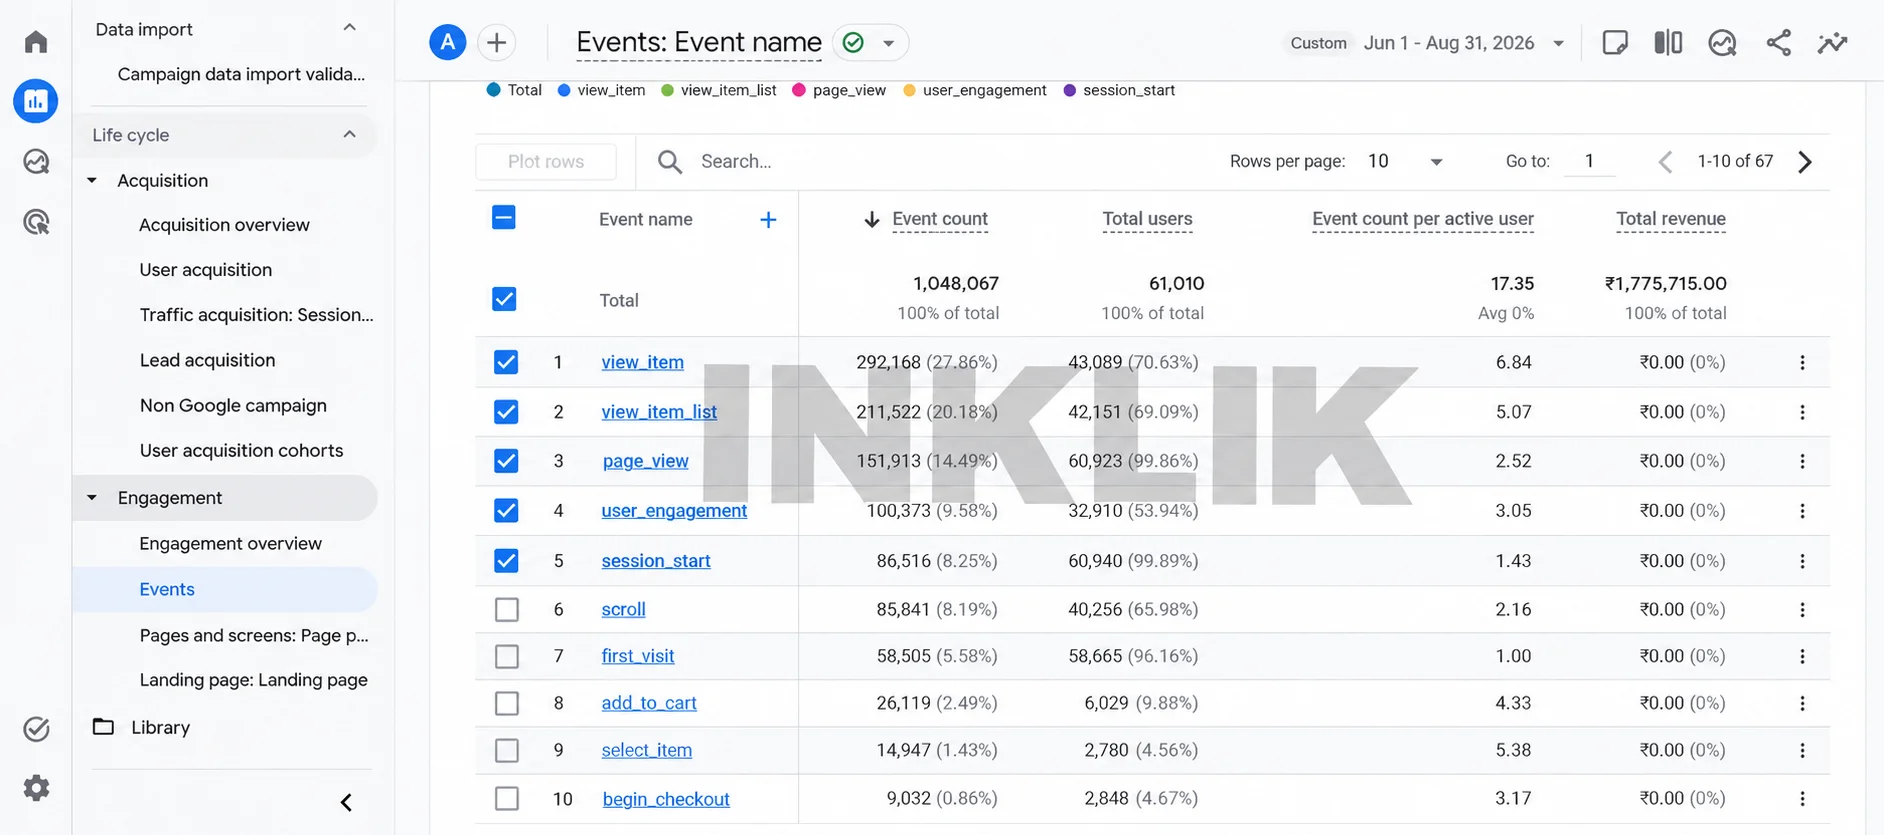Open row options for view_item

1802,362
